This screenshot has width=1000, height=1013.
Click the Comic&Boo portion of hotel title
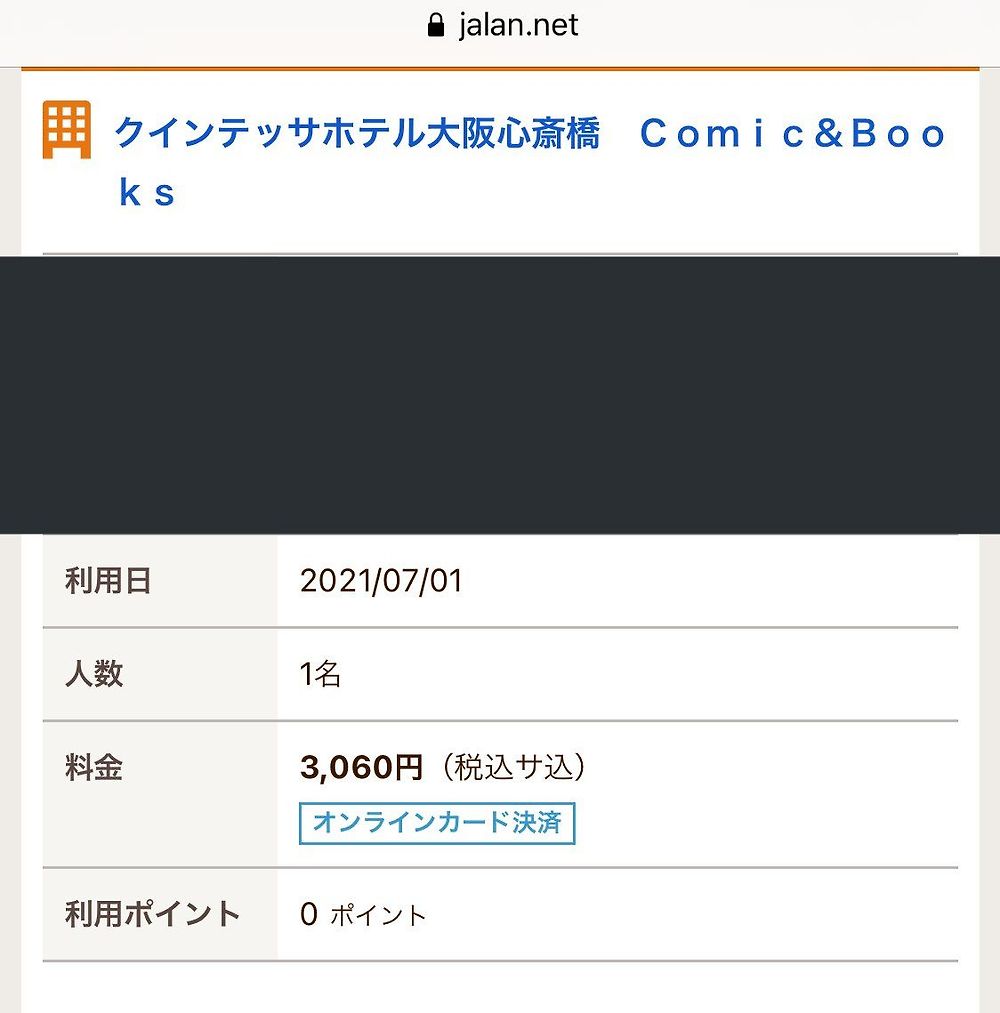pyautogui.click(x=793, y=133)
